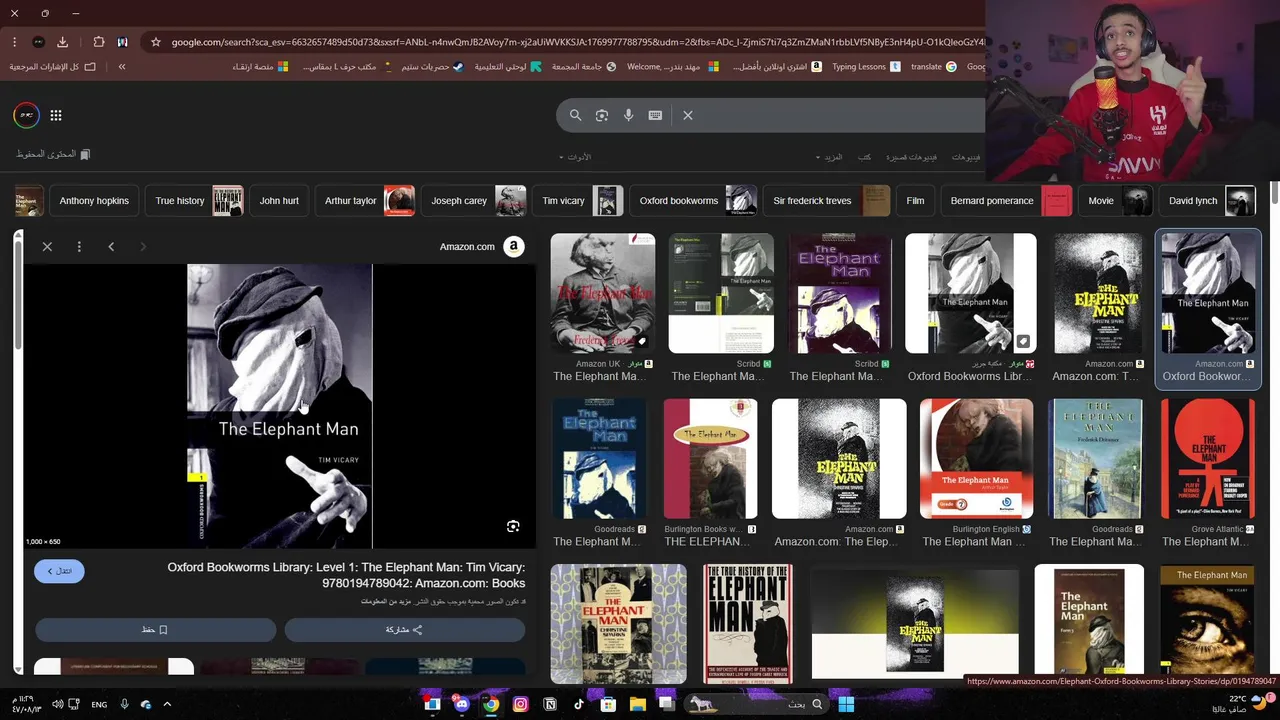This screenshot has width=1280, height=720.
Task: Open the Amazon UK Elephant Man thumbnail
Action: tap(602, 293)
